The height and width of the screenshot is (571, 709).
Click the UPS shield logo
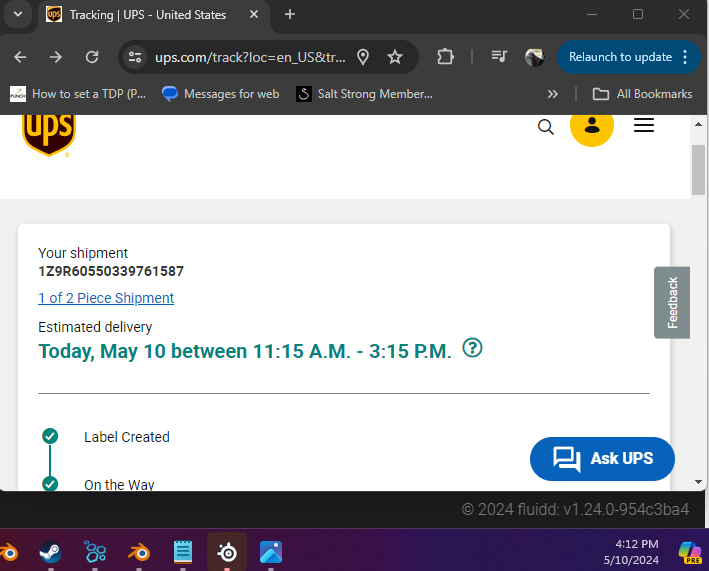click(x=49, y=134)
